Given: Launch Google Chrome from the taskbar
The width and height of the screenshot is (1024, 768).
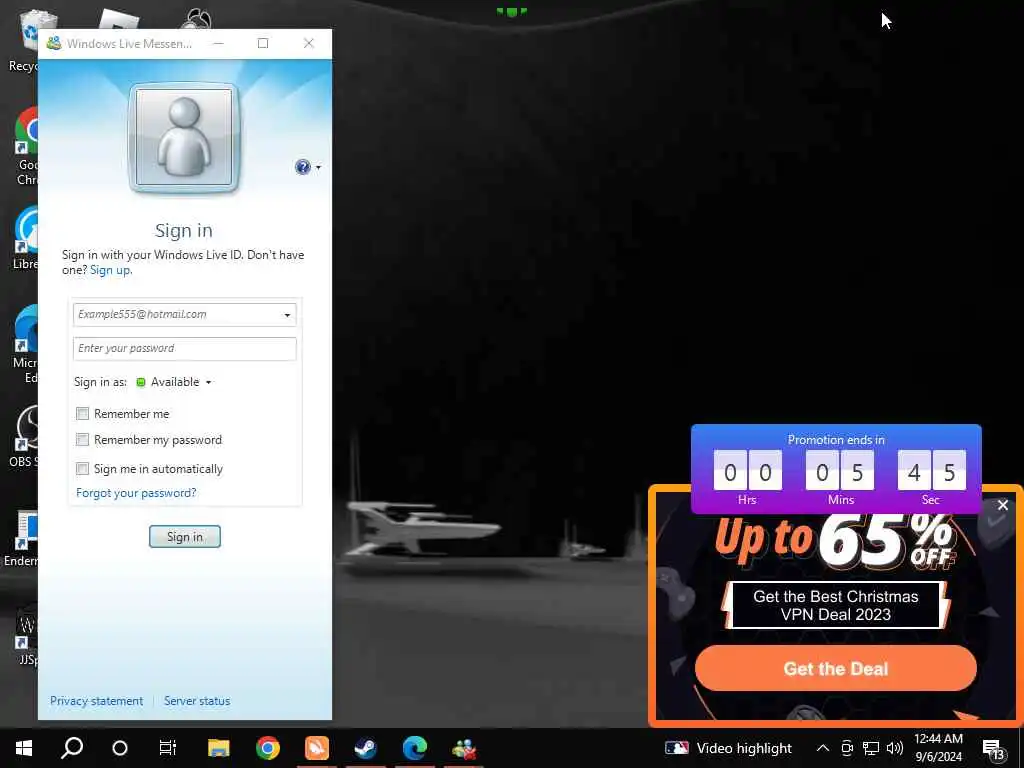Looking at the screenshot, I should pos(268,748).
